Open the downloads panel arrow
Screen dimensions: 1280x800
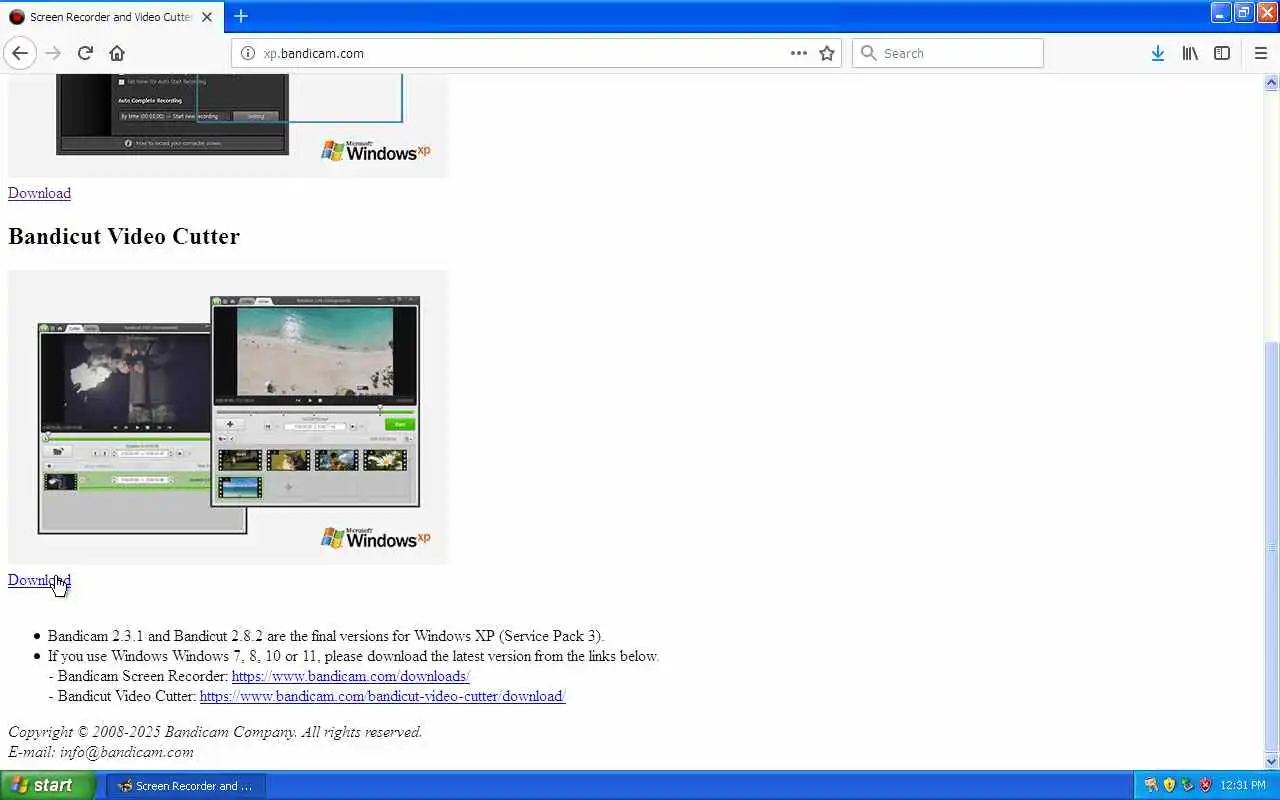click(1157, 53)
